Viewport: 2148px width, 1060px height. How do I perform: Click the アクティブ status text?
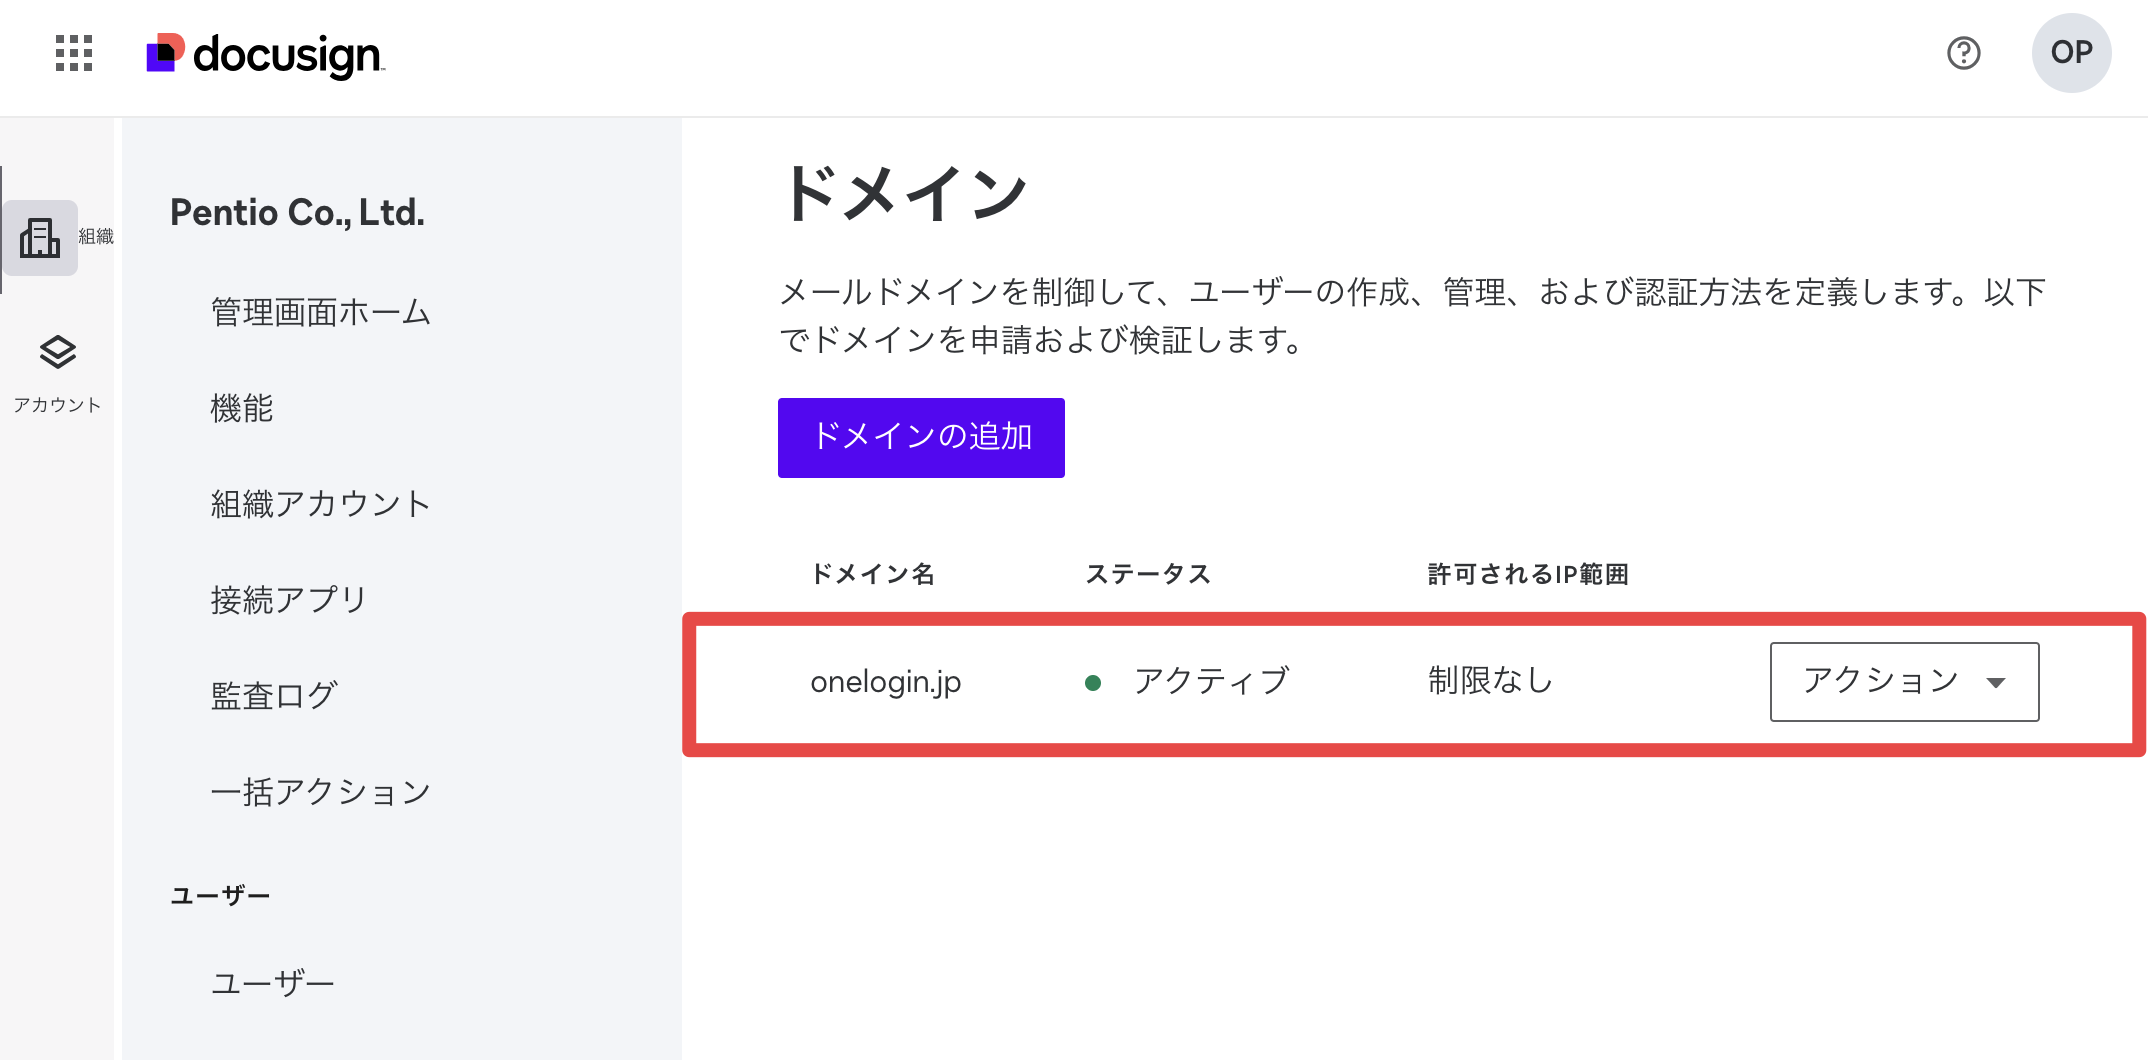click(x=1212, y=681)
